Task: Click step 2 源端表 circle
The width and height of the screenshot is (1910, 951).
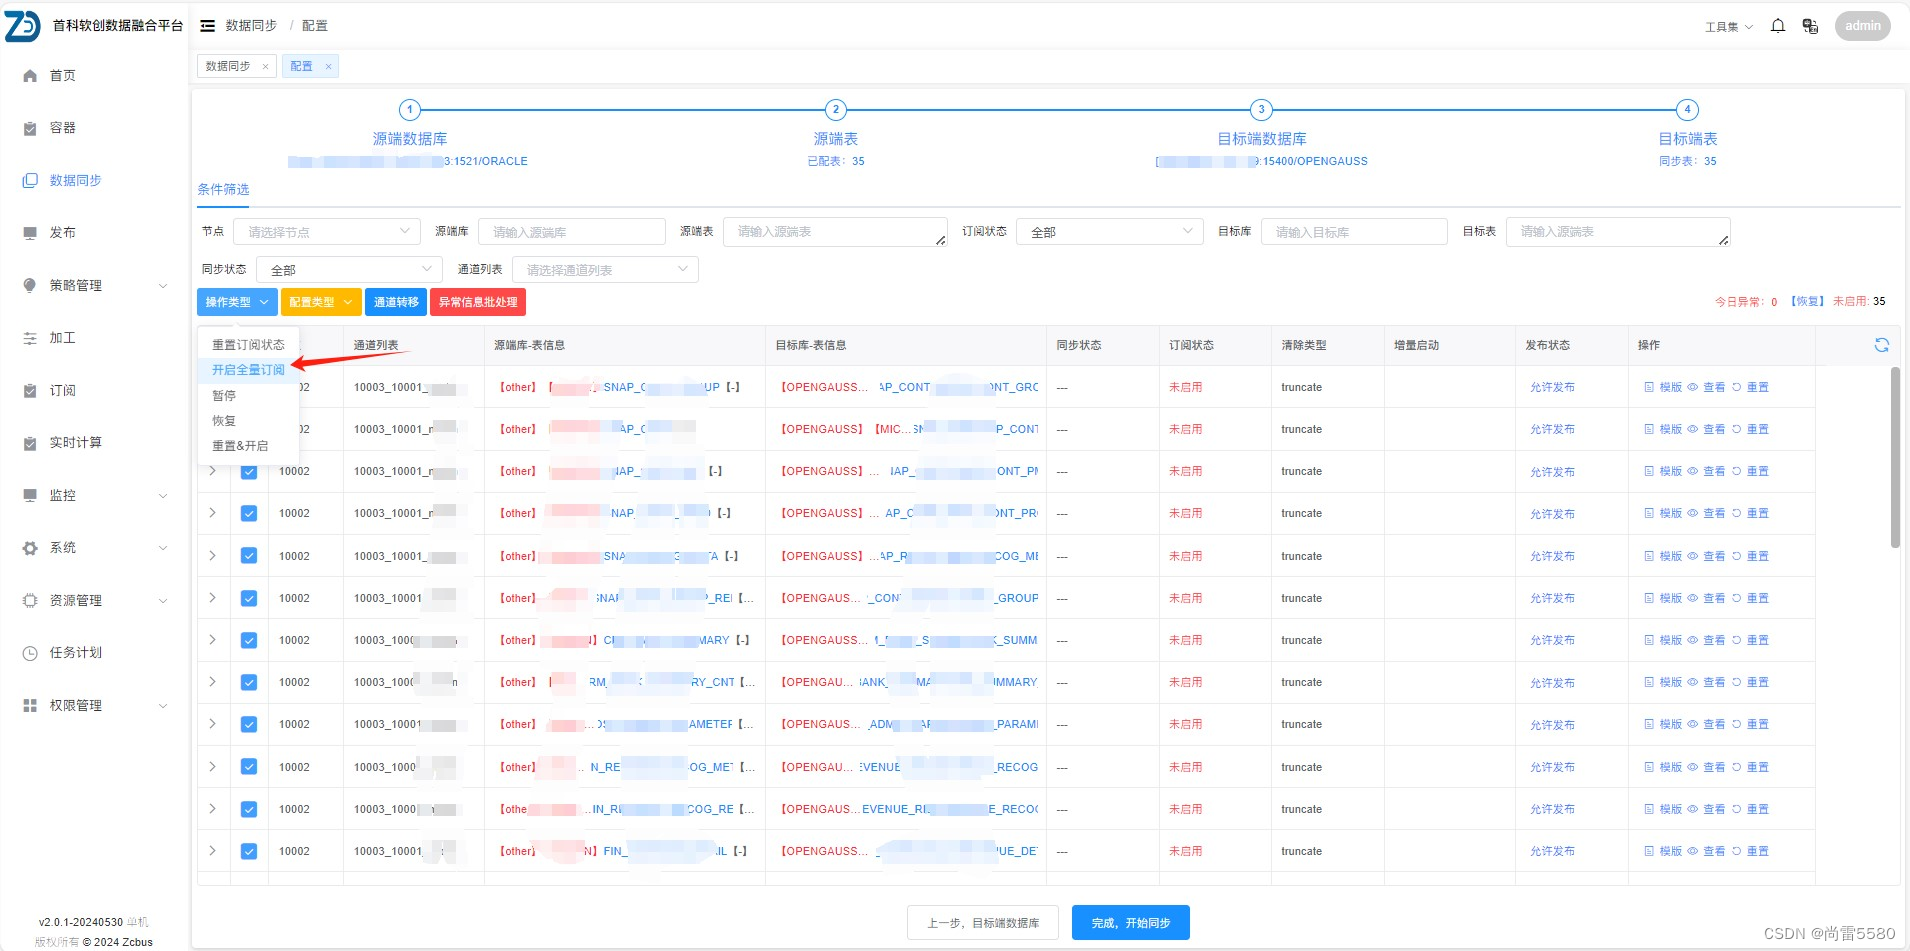Action: (836, 110)
